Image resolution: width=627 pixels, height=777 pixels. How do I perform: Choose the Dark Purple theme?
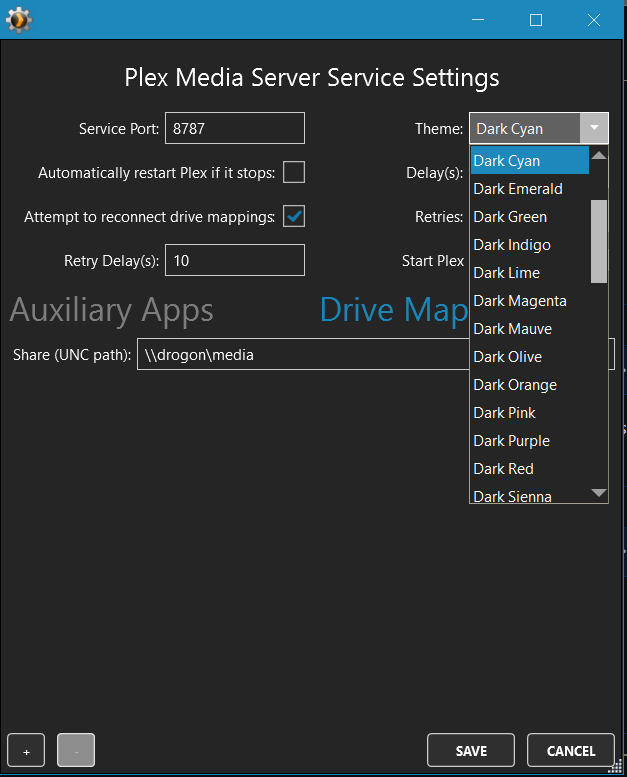(530, 441)
